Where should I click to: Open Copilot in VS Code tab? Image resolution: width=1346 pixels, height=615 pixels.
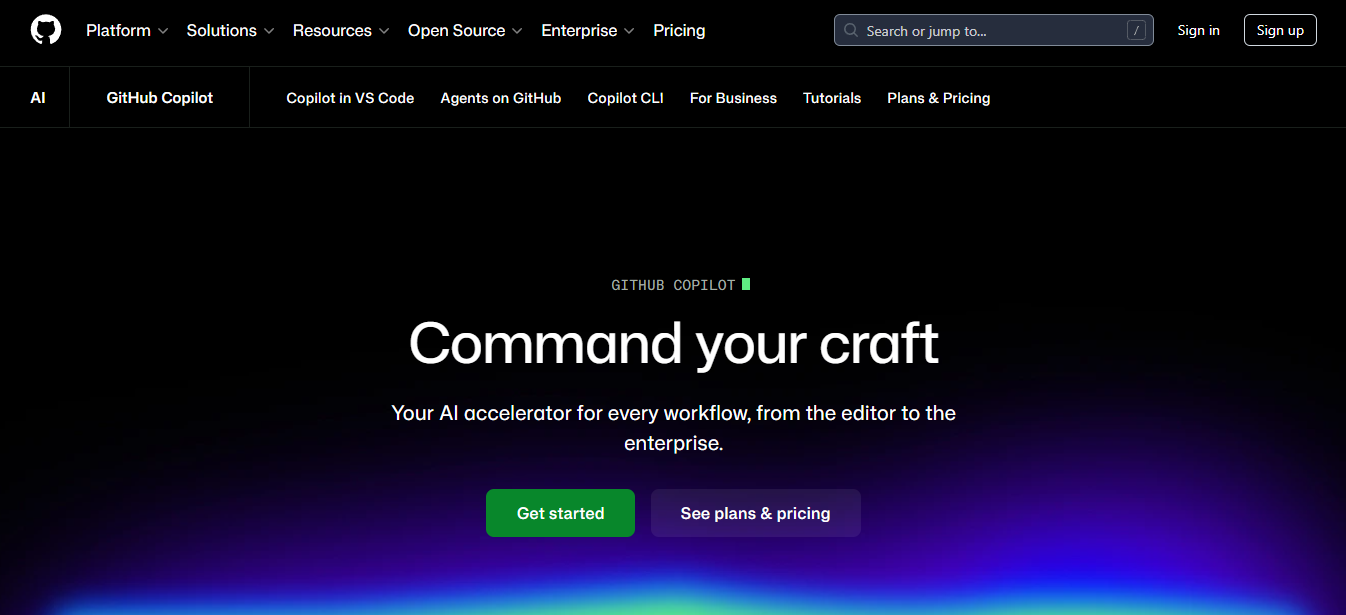tap(350, 98)
